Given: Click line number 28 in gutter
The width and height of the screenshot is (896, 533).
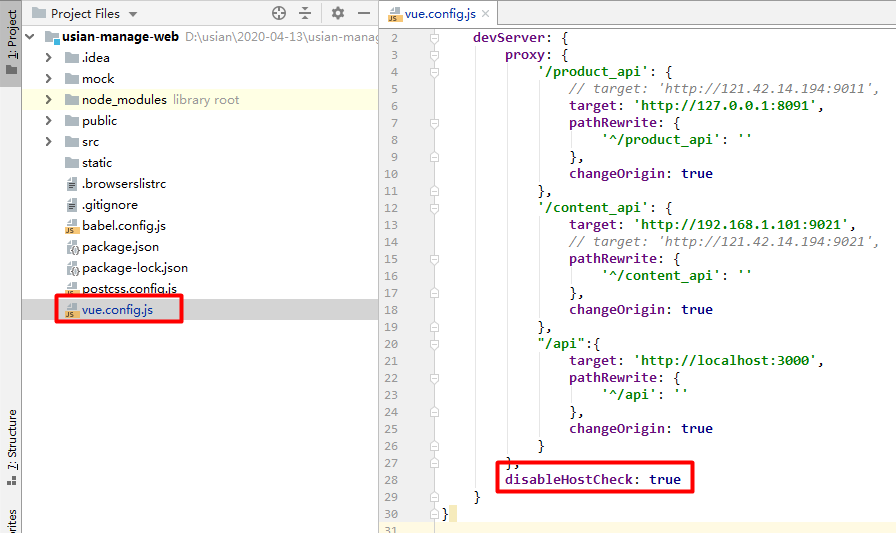Looking at the screenshot, I should (391, 480).
